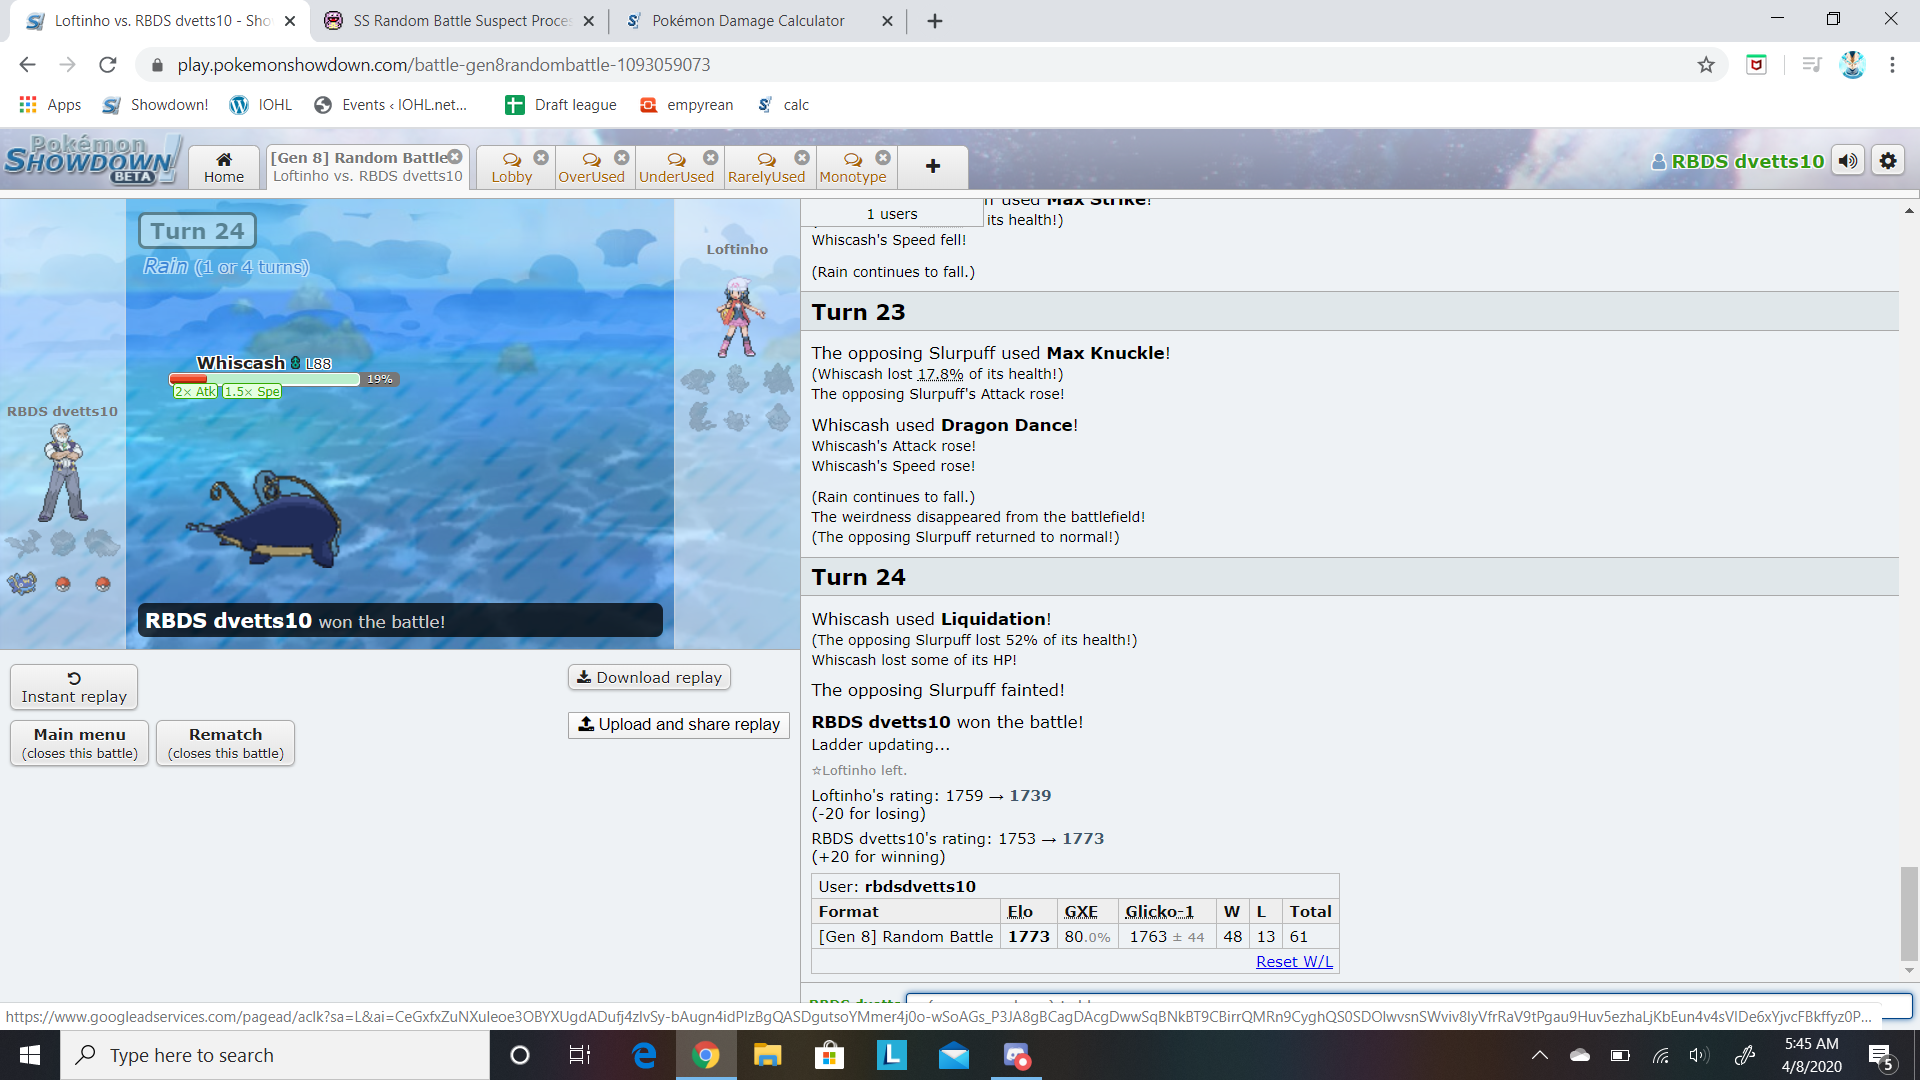Viewport: 1920px width, 1080px height.
Task: Download the battle replay
Action: (x=649, y=677)
